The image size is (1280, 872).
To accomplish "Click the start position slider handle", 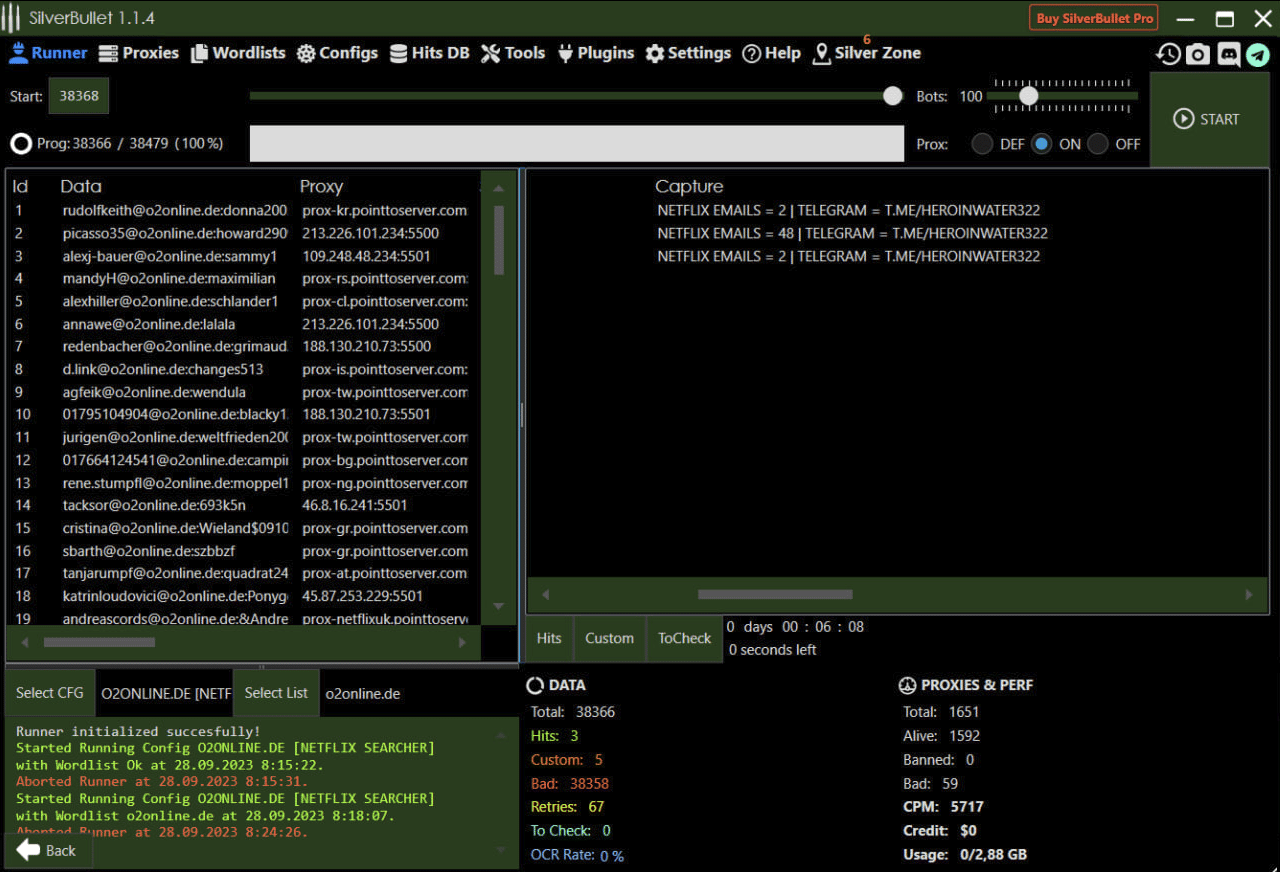I will point(893,96).
